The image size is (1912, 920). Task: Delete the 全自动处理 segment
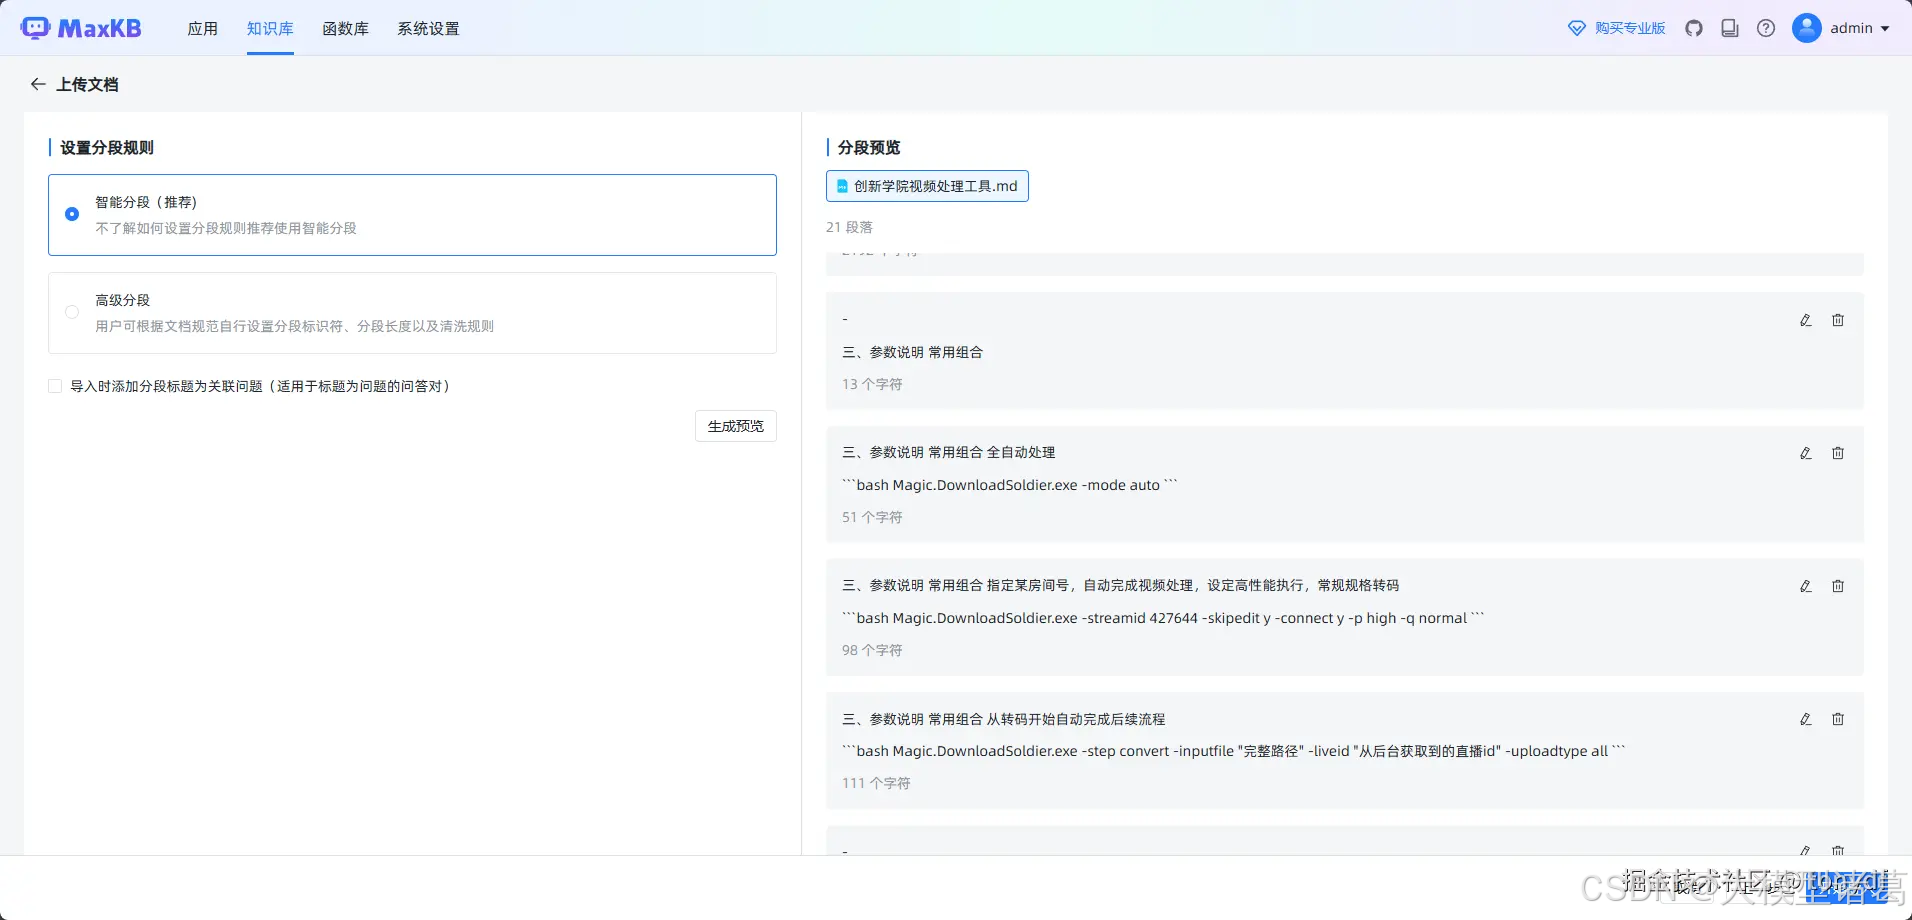point(1838,453)
